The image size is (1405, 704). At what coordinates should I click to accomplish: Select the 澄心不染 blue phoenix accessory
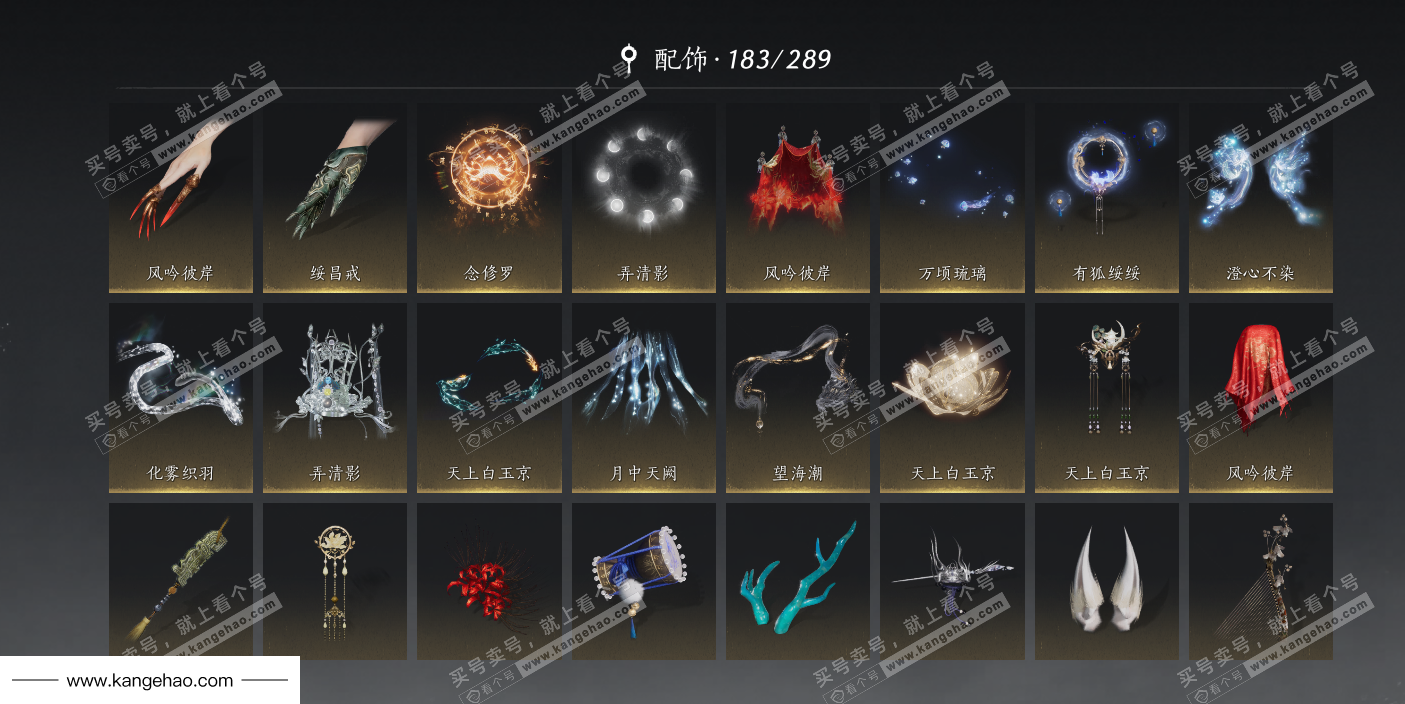(x=1261, y=198)
